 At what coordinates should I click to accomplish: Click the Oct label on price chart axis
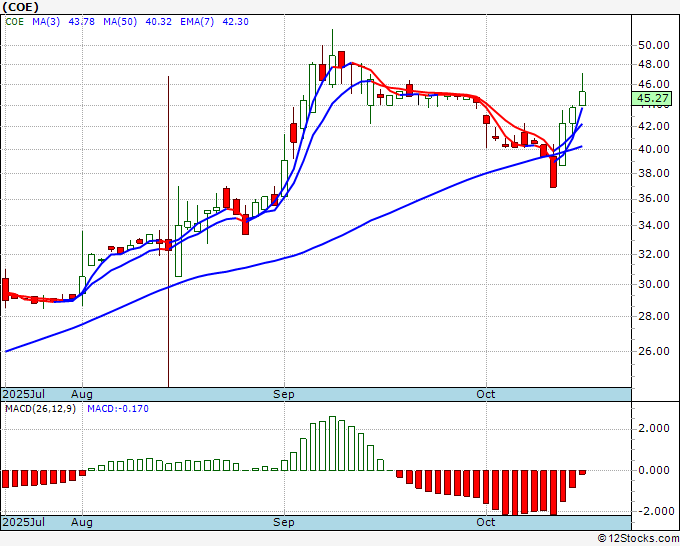486,394
